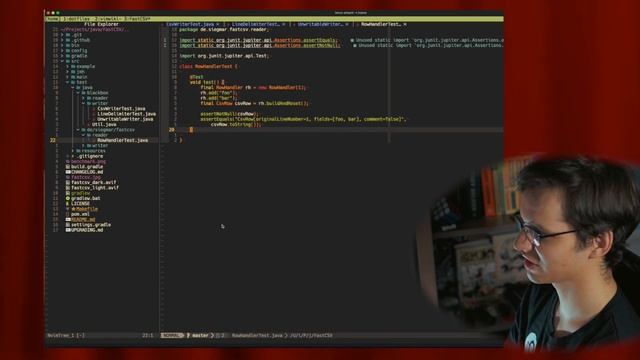Click the config folder icon
Screen dimensions: 640x360
point(68,51)
